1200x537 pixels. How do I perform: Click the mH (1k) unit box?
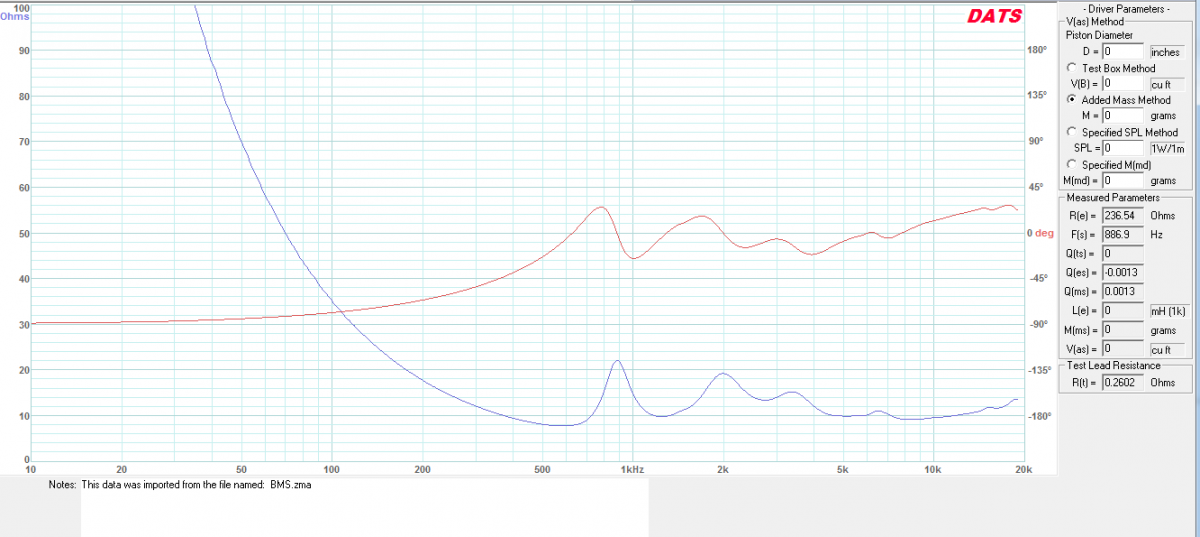1168,311
